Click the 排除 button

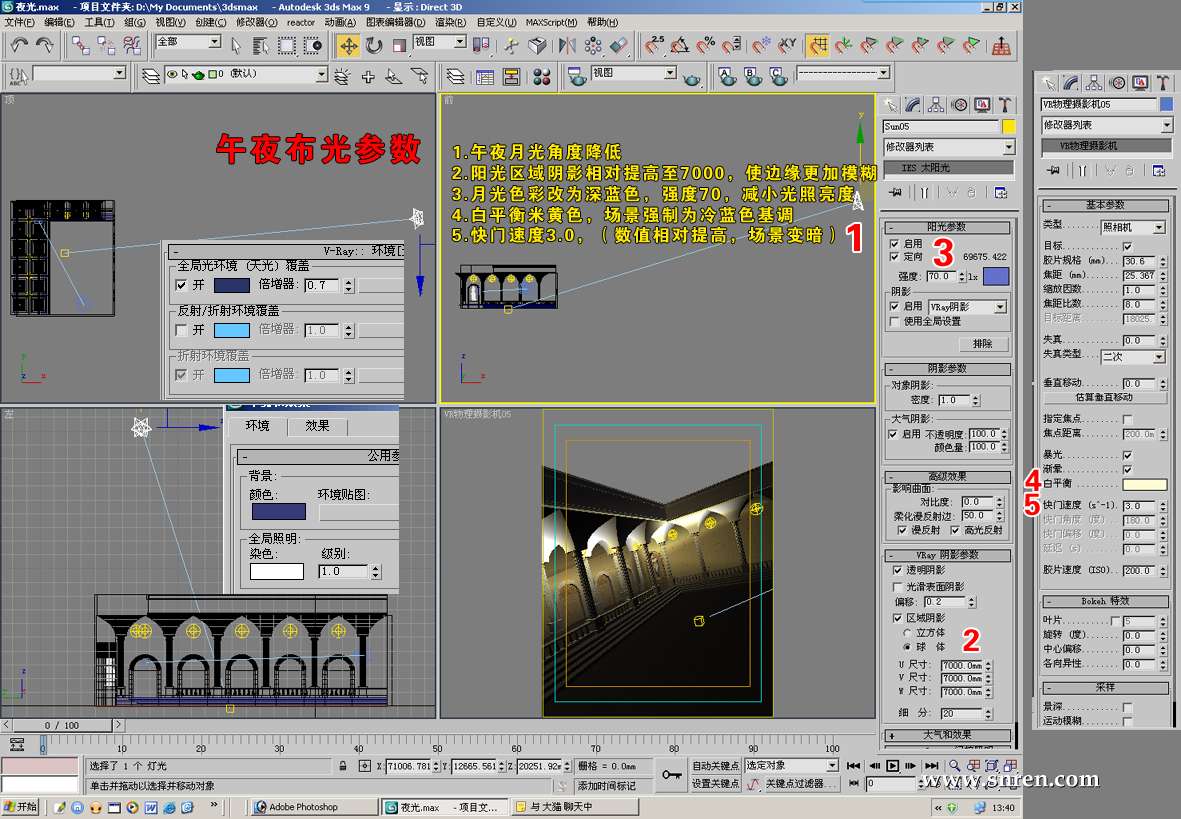coord(982,343)
